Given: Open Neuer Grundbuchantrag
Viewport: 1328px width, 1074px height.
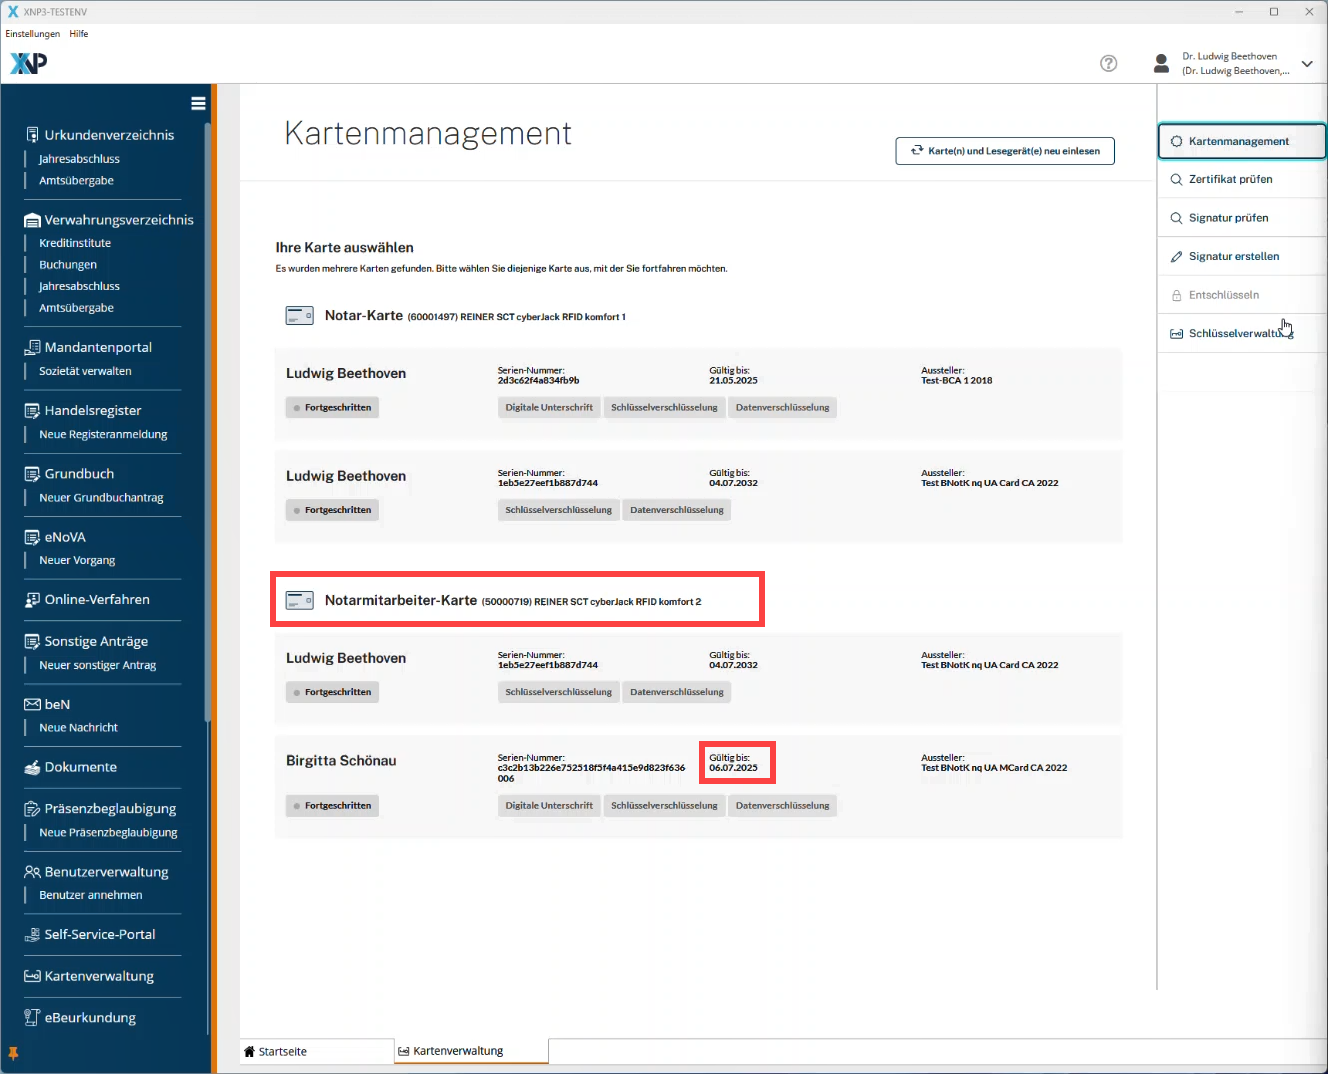Looking at the screenshot, I should (101, 498).
